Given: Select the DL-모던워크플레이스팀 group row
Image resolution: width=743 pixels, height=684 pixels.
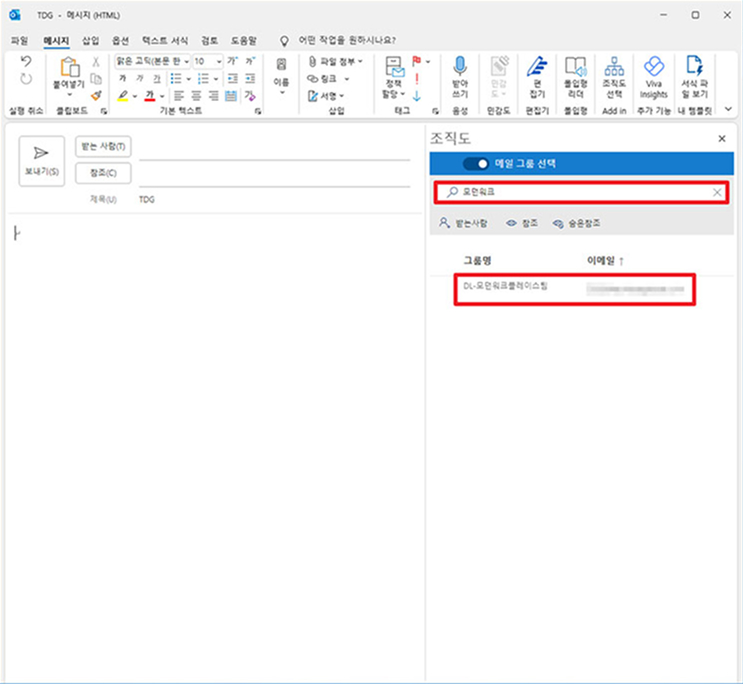Looking at the screenshot, I should click(x=574, y=289).
